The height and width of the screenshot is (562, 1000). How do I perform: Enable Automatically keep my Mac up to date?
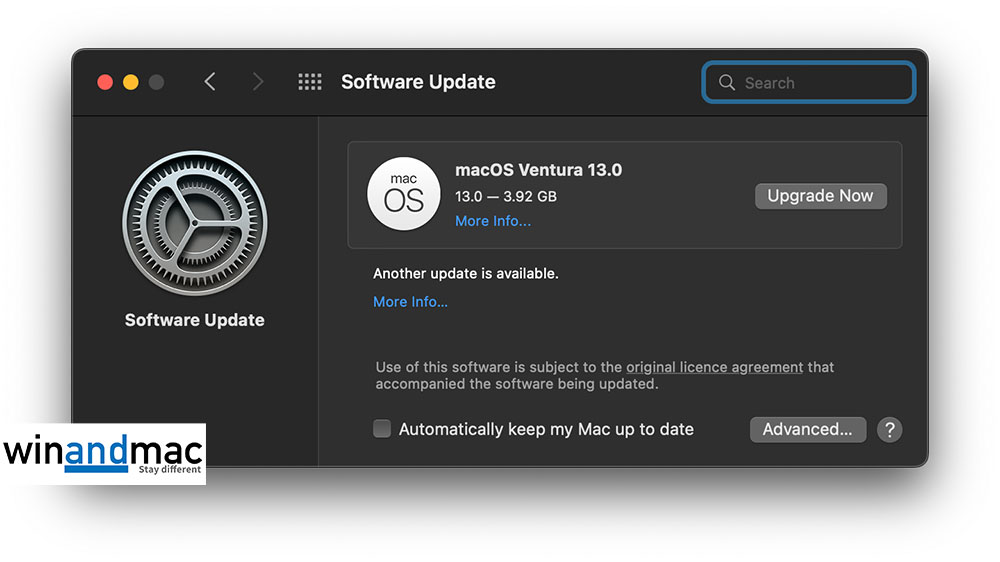[382, 429]
